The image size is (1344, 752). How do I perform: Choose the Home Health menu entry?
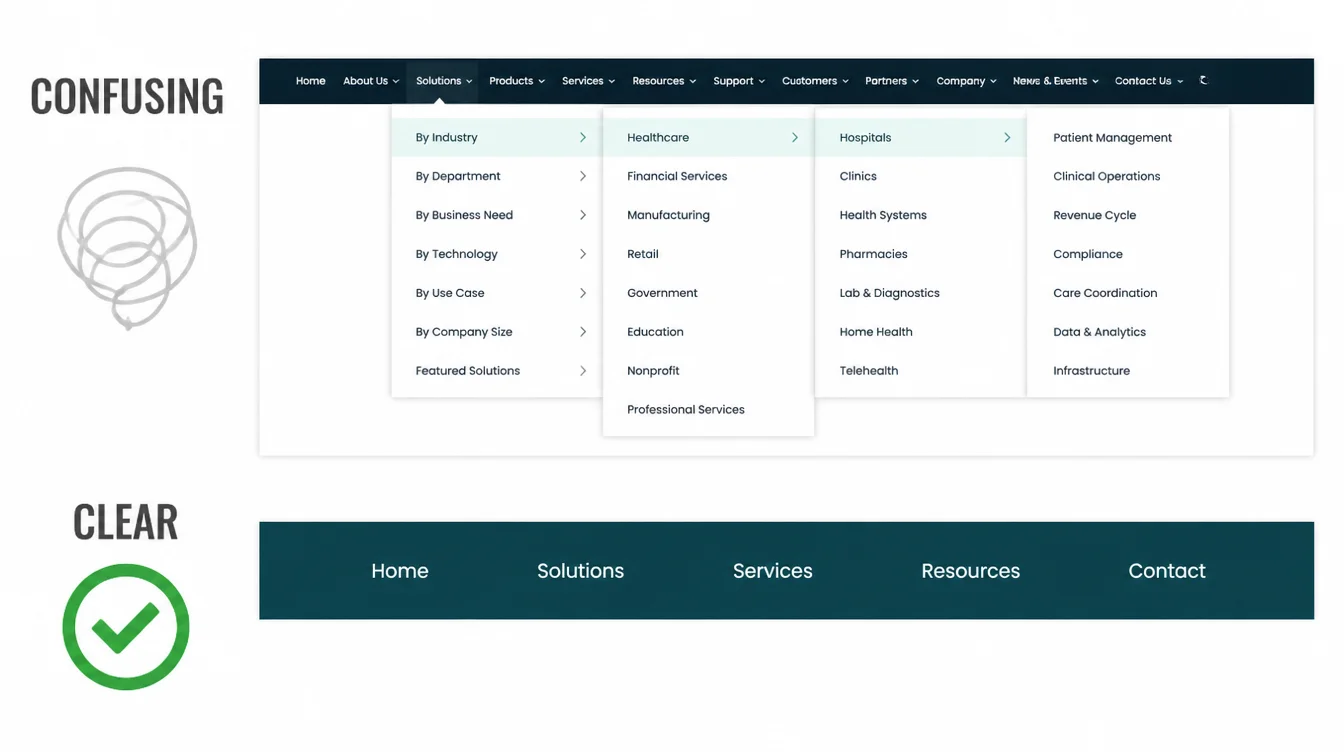tap(876, 332)
